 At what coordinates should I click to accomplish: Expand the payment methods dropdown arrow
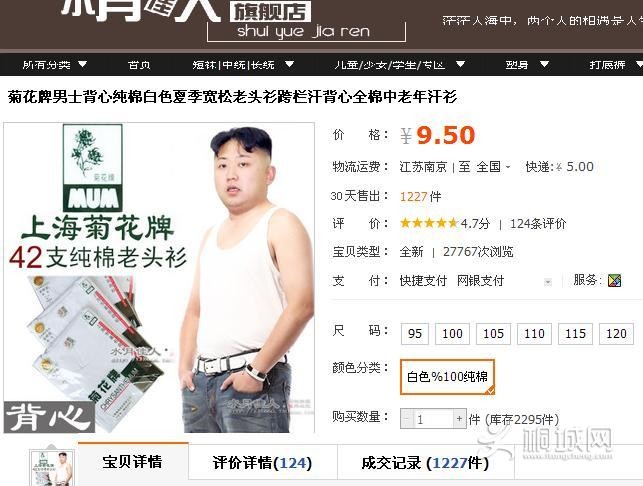tap(546, 282)
